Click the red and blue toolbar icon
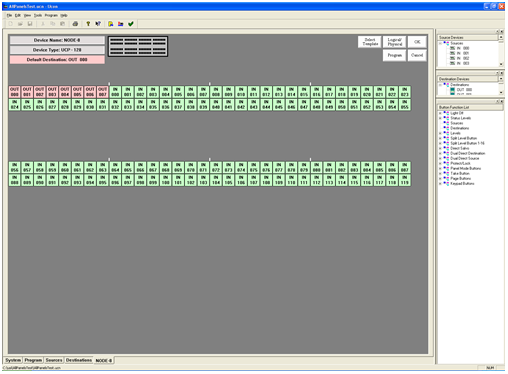 tap(121, 24)
